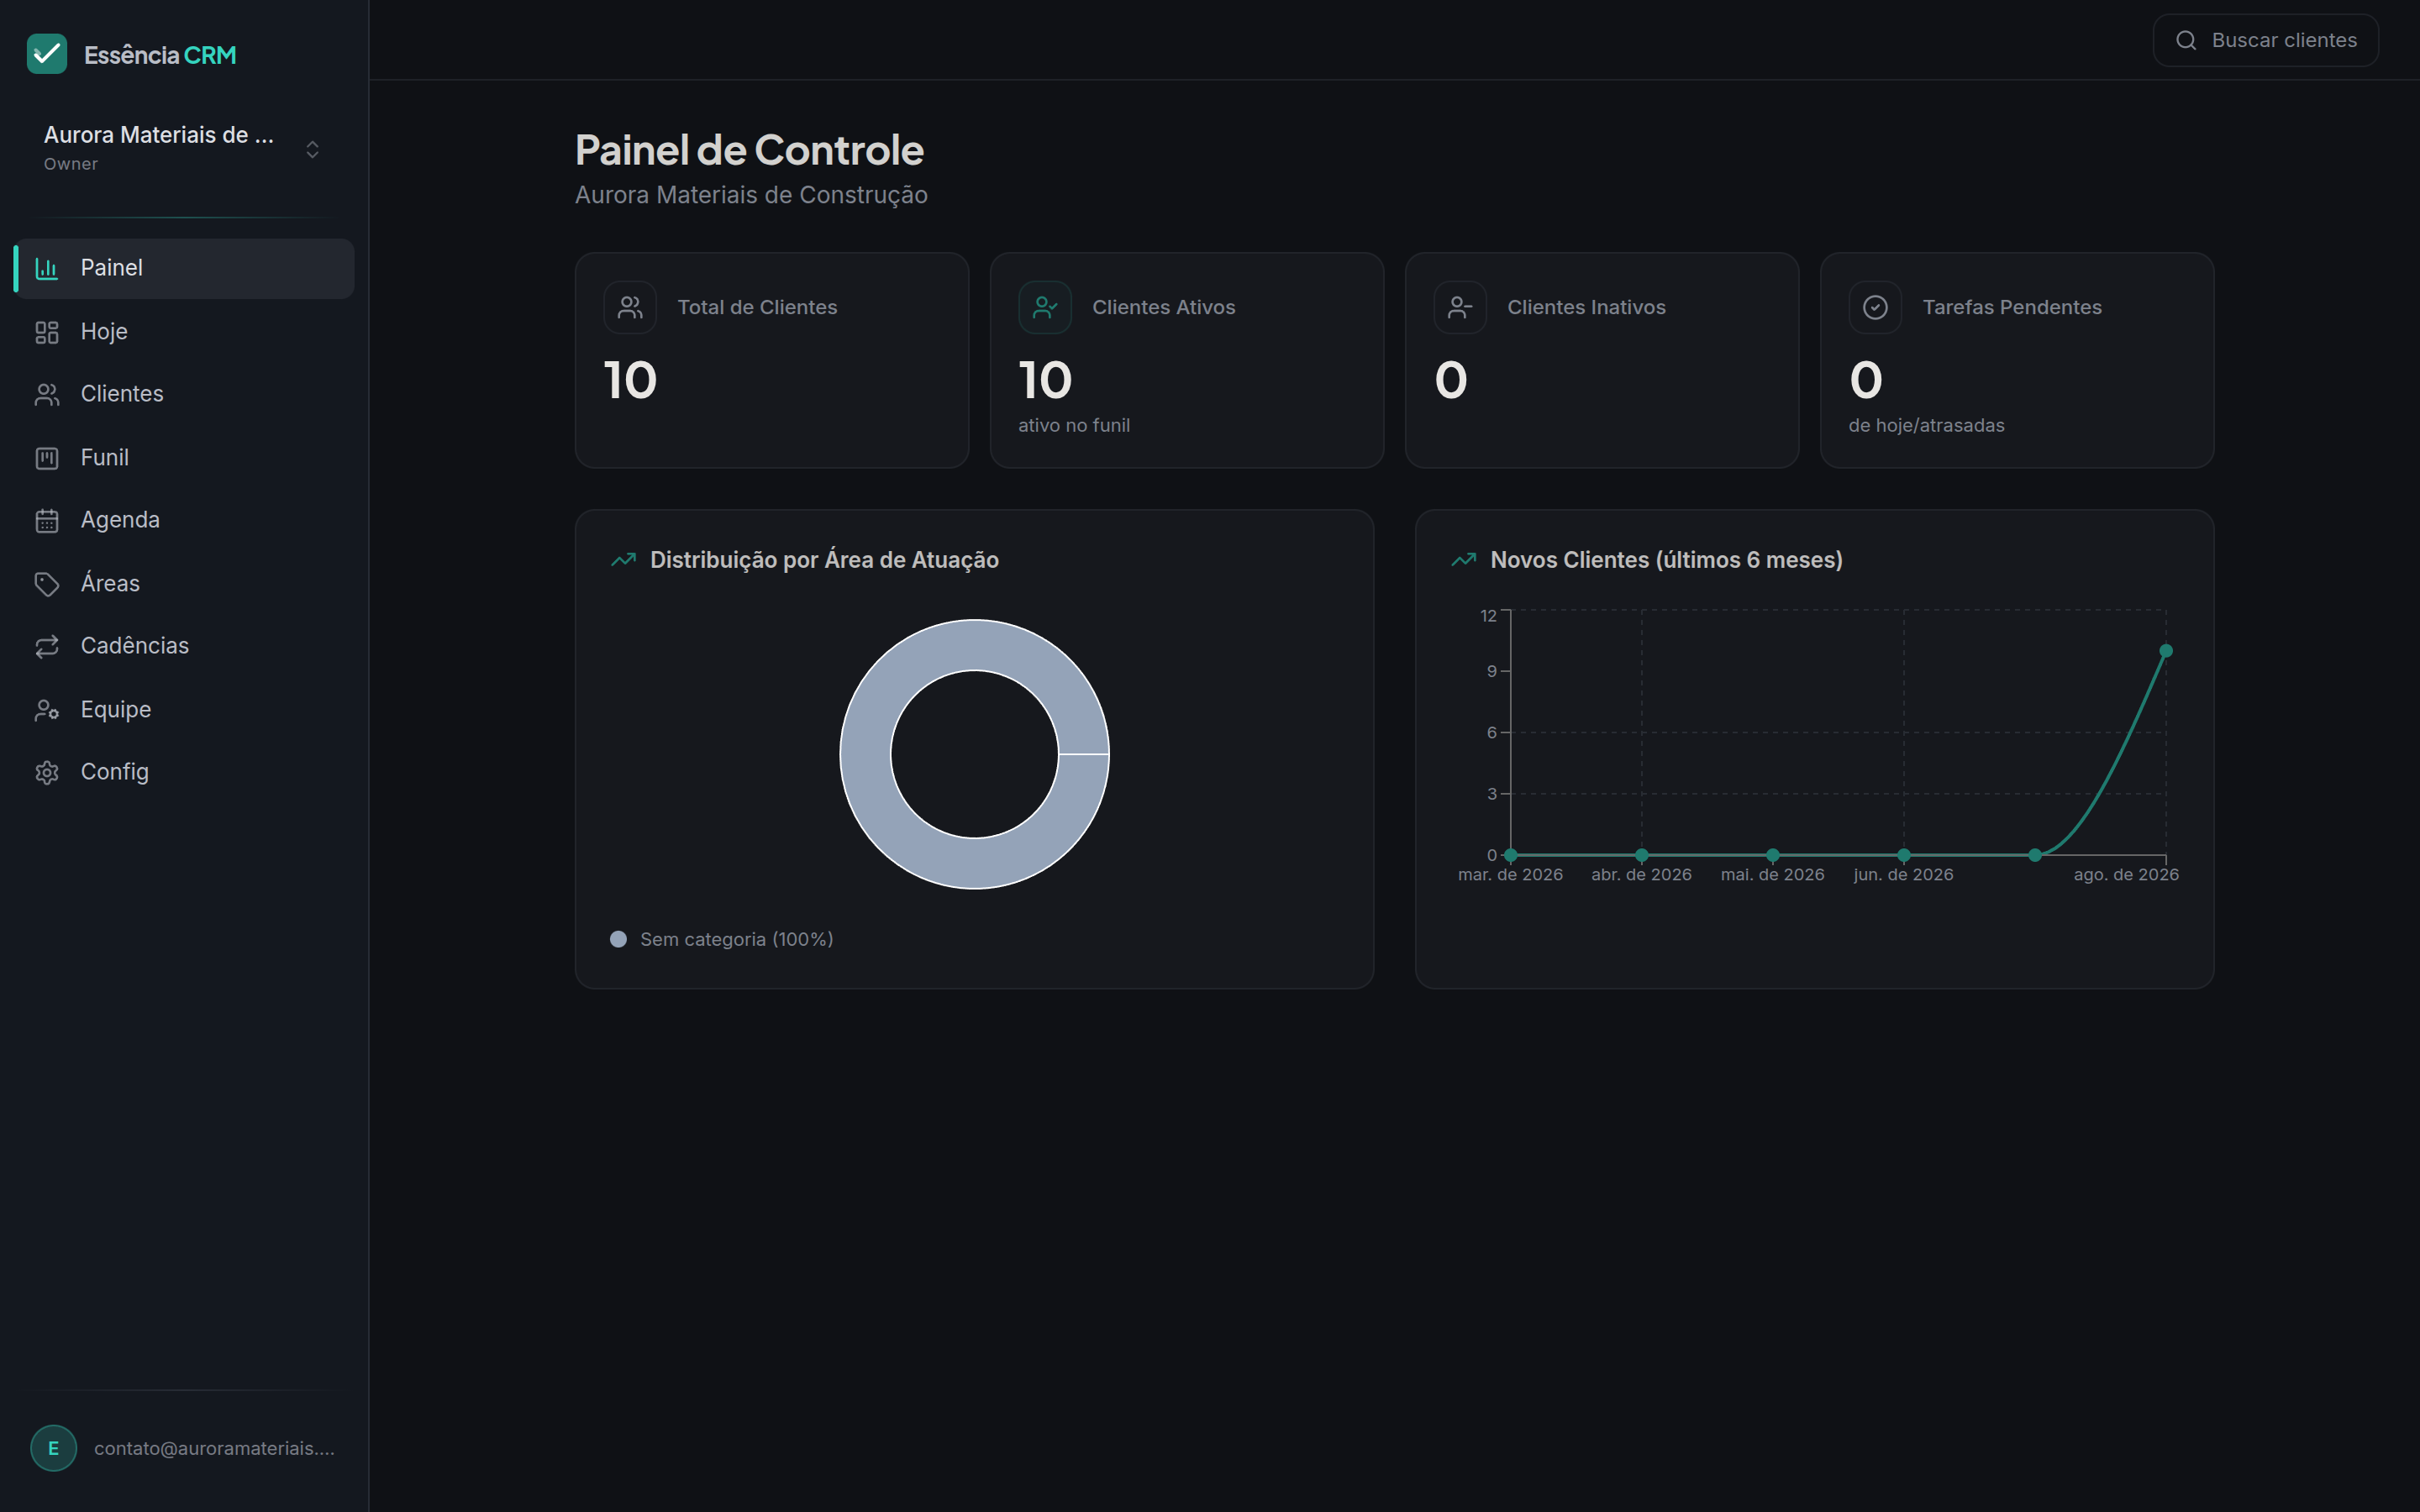Click the Clientes Inativos user-minus icon

click(x=1460, y=307)
